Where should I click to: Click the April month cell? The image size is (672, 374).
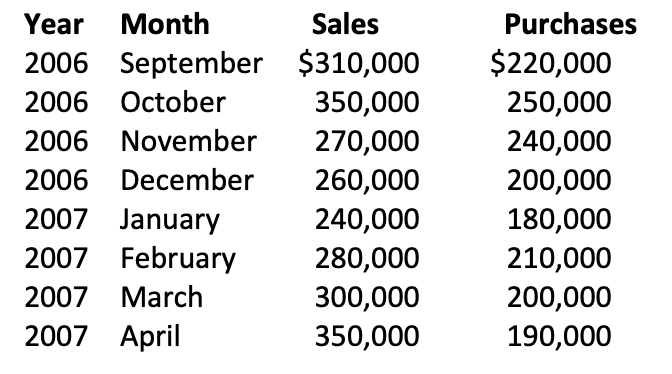pyautogui.click(x=150, y=337)
